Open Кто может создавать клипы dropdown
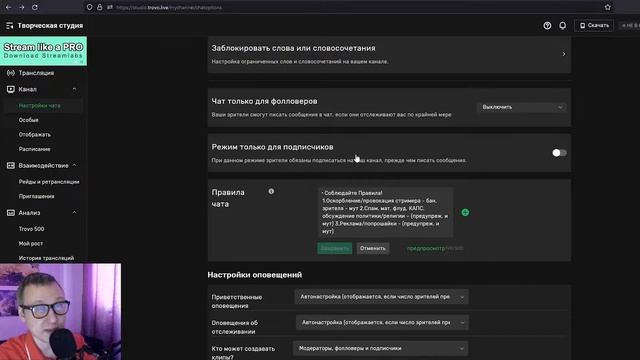The width and height of the screenshot is (640, 360). click(x=380, y=348)
